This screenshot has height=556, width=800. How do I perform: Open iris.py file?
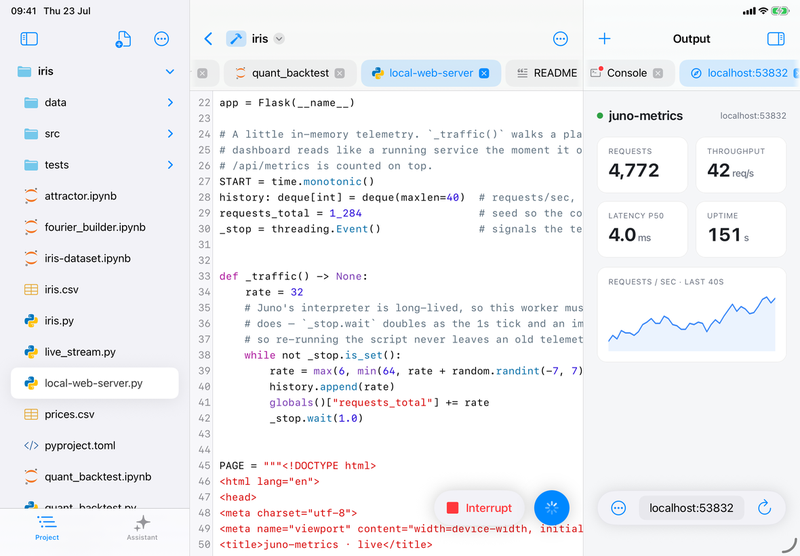(94, 320)
